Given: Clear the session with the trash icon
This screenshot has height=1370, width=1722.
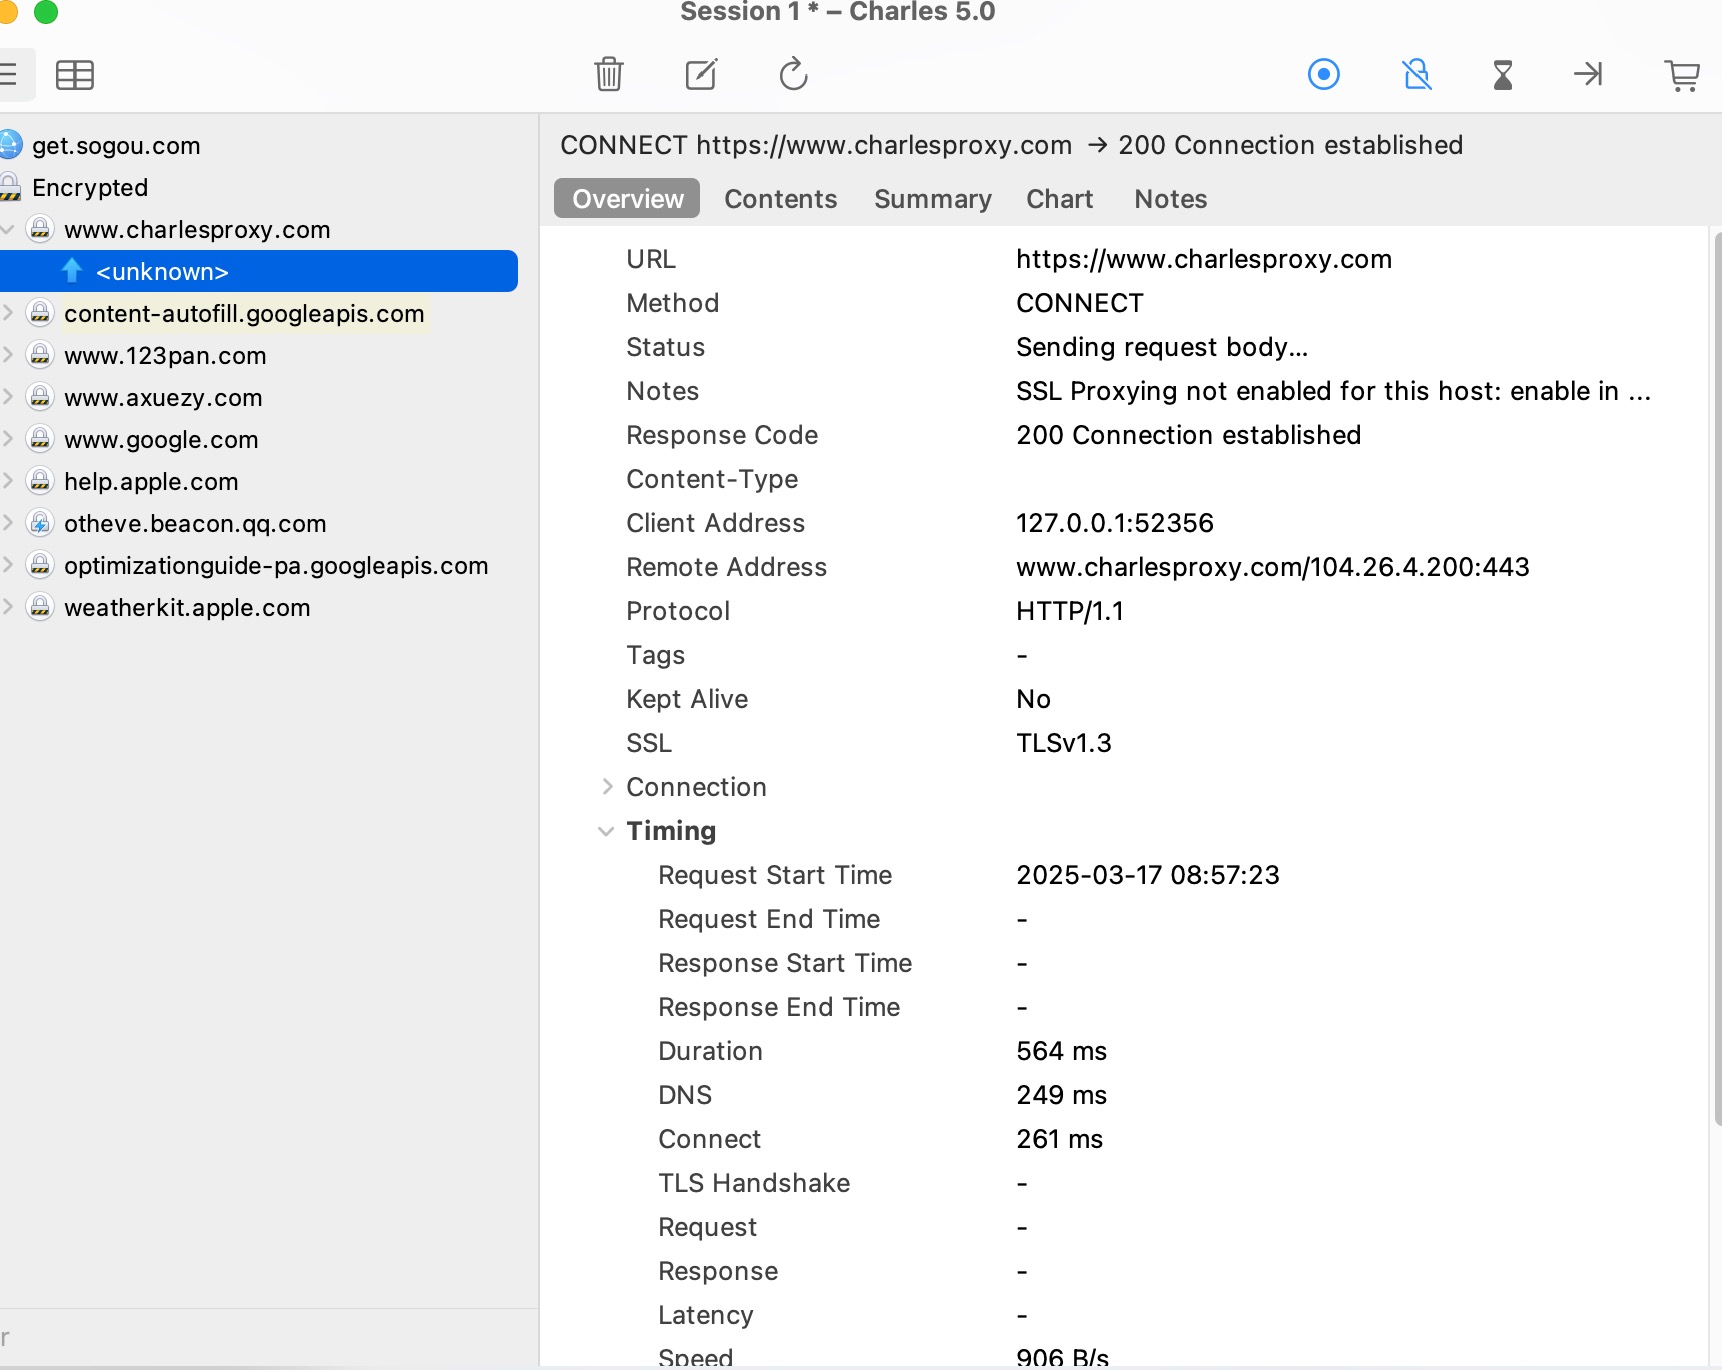Looking at the screenshot, I should (609, 74).
